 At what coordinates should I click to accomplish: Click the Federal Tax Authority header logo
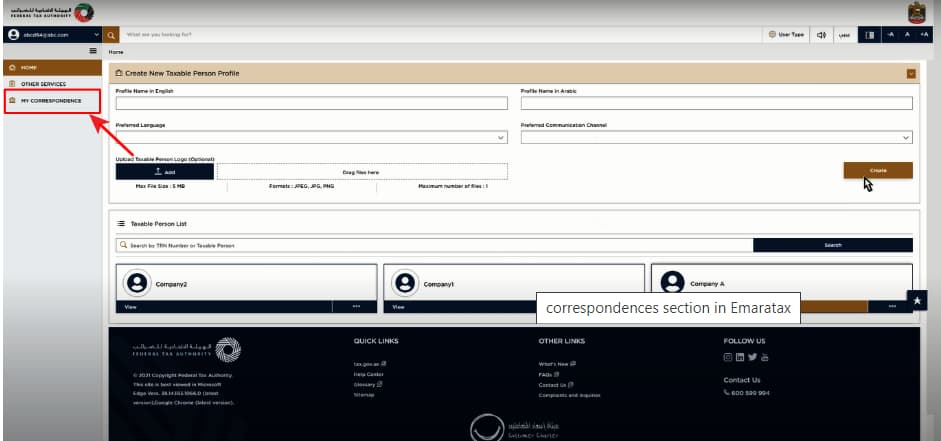(52, 12)
